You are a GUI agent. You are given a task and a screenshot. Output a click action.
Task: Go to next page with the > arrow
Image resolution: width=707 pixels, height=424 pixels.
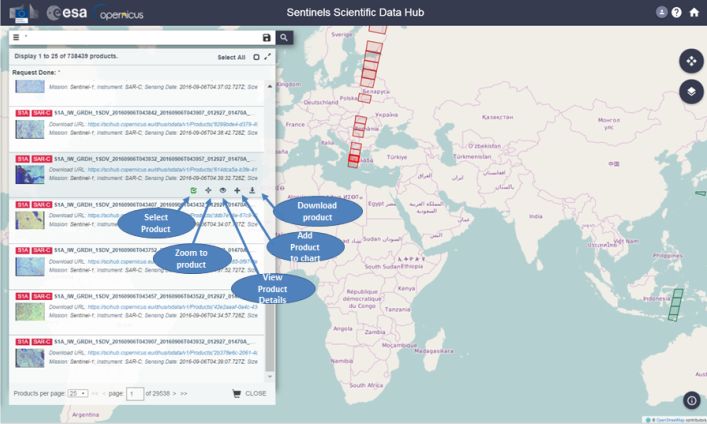[174, 394]
